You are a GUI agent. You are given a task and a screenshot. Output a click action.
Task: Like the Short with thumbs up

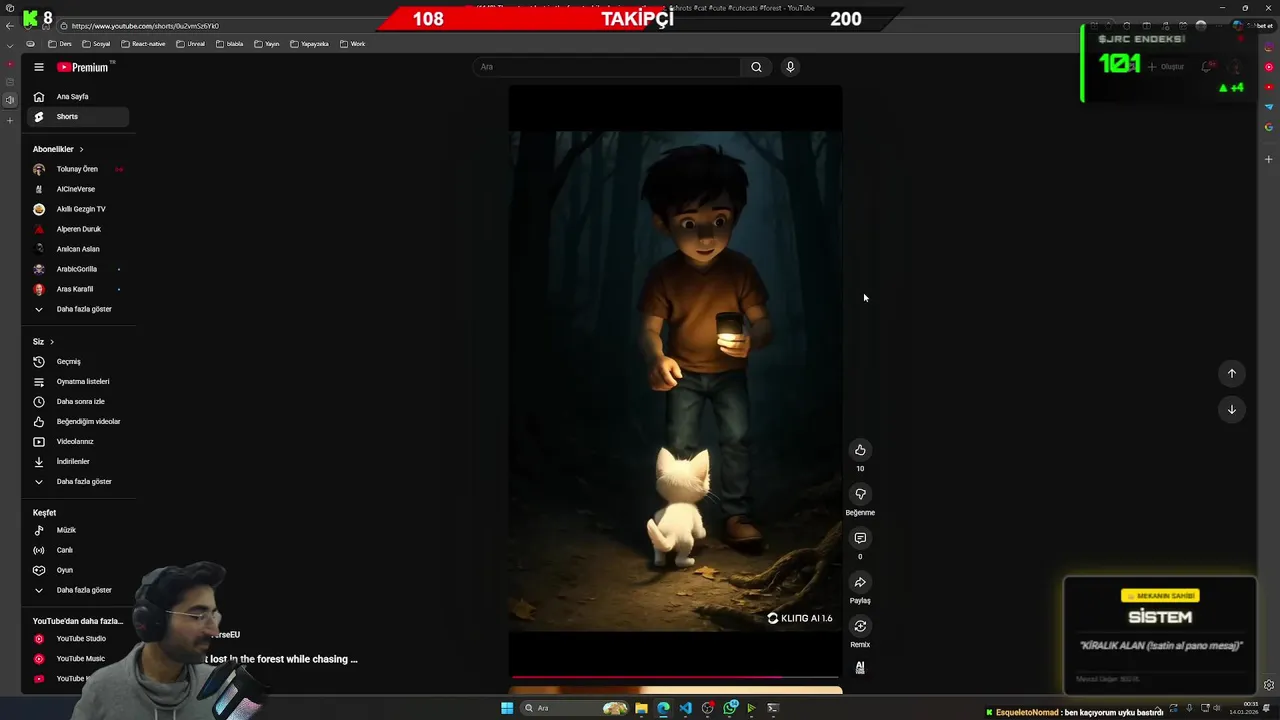tap(860, 450)
